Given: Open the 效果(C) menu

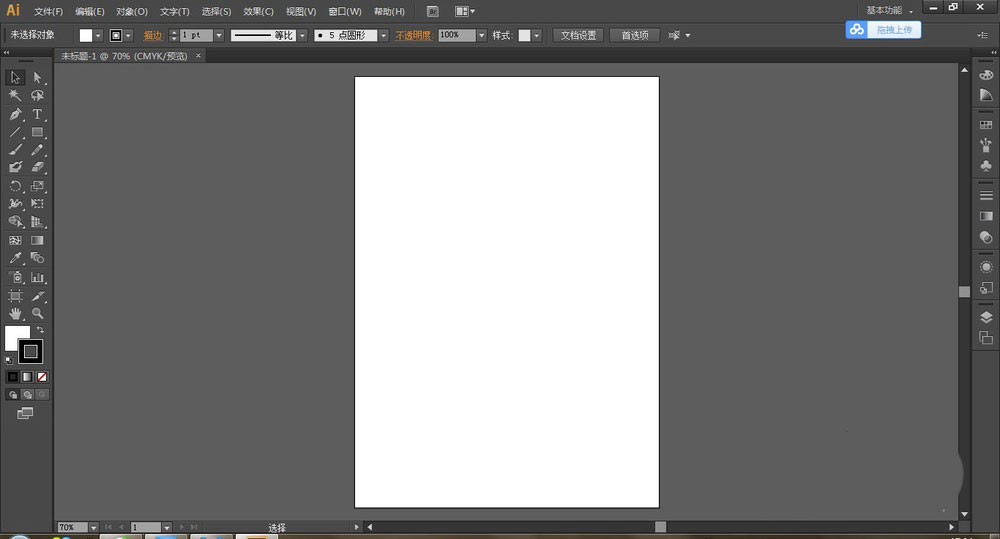Looking at the screenshot, I should (258, 11).
